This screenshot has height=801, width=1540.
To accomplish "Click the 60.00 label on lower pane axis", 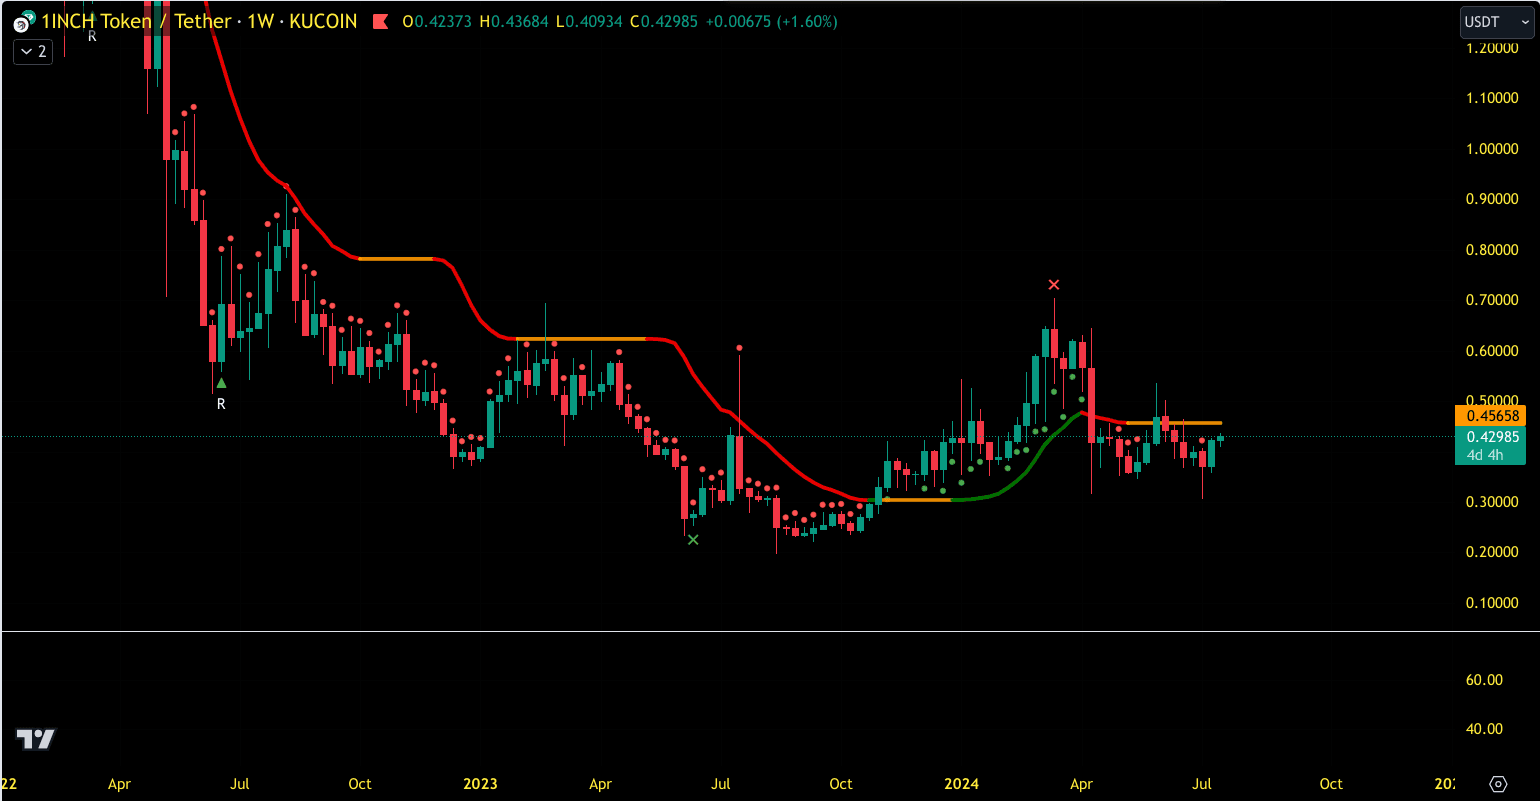I will click(x=1484, y=680).
